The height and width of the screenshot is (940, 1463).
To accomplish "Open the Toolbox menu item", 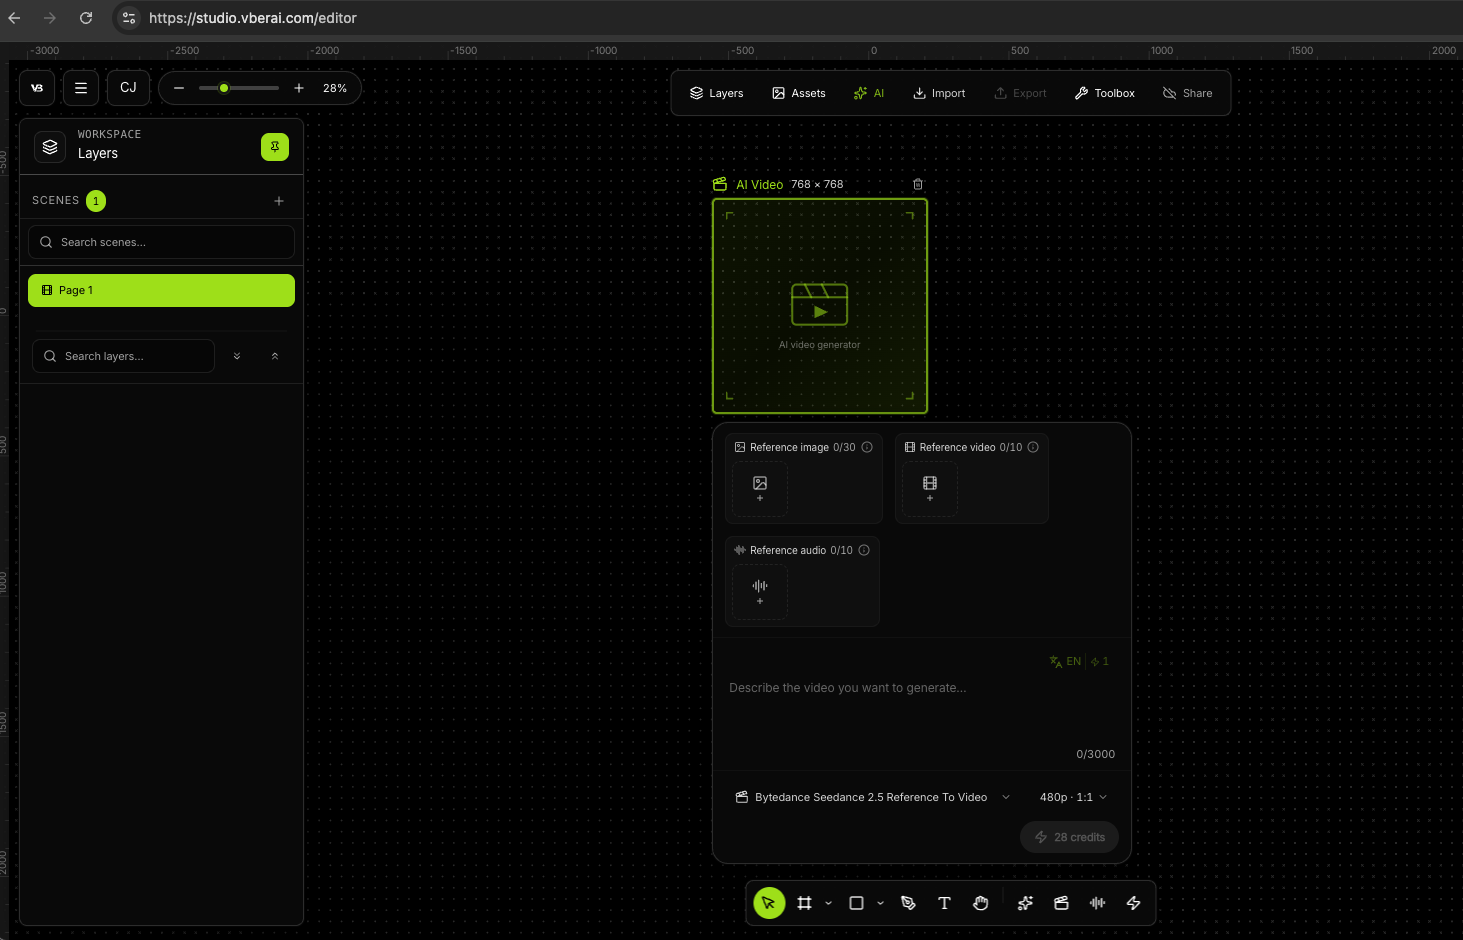I will point(1104,93).
